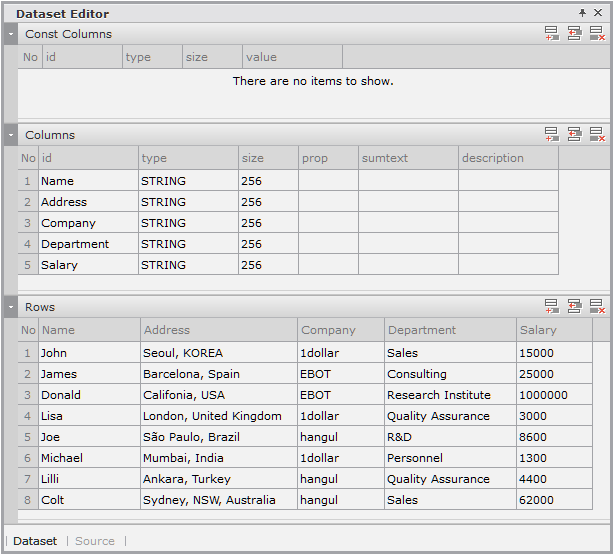Click the delete icon in Const Columns
614x555 pixels.
(x=596, y=34)
